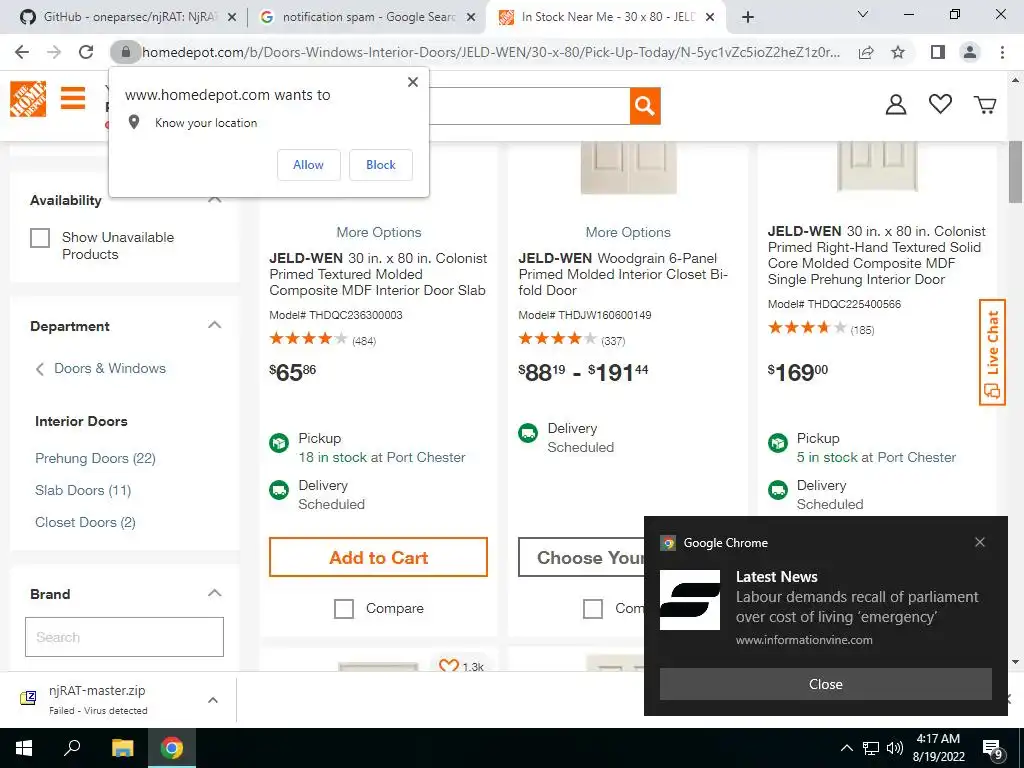Click the page vertical scrollbar thumb
This screenshot has height=768, width=1024.
(x=1015, y=171)
